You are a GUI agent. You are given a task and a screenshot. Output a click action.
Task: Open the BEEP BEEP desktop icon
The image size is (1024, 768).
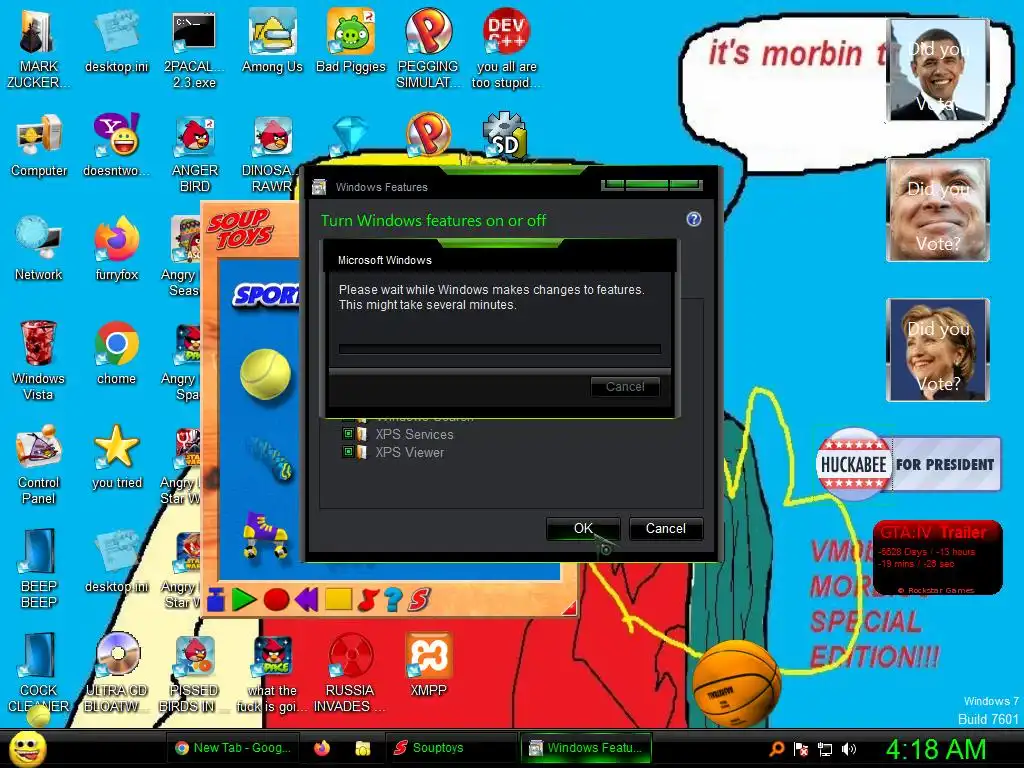tap(38, 568)
